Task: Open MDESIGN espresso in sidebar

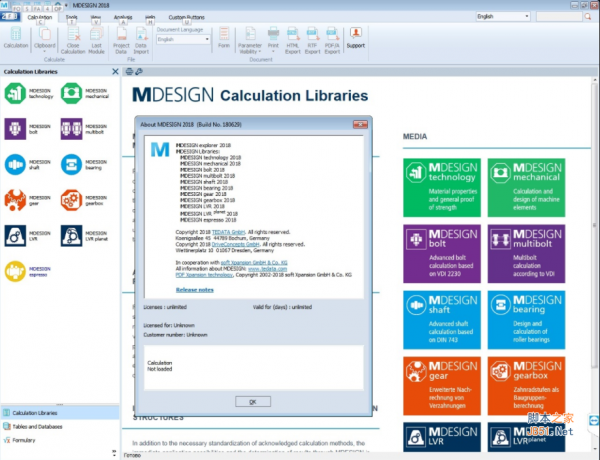Action: pyautogui.click(x=15, y=270)
